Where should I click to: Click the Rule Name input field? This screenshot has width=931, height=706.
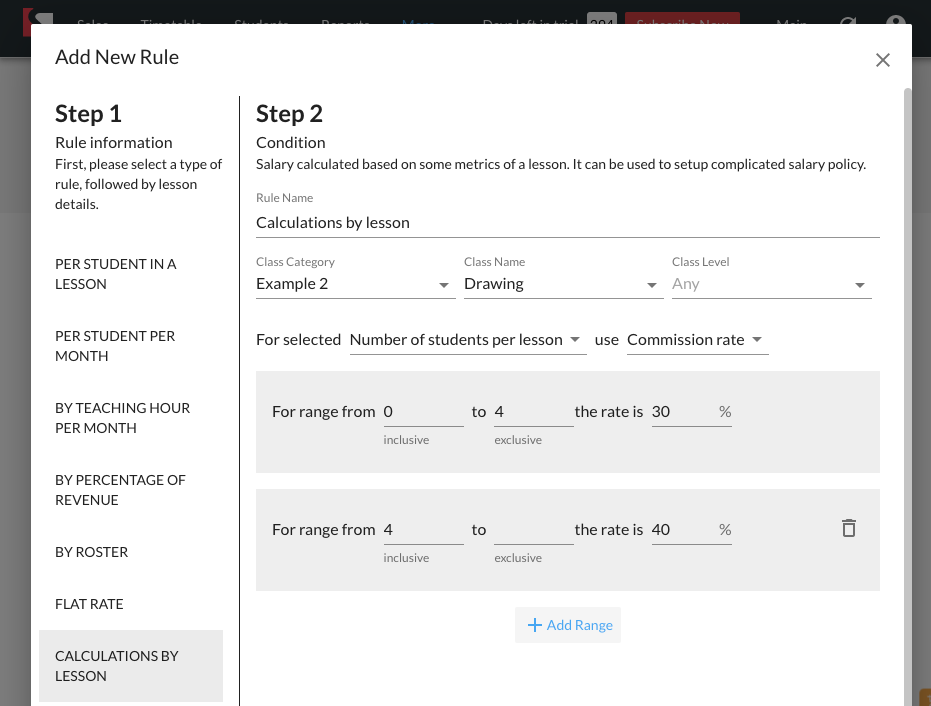click(x=568, y=223)
